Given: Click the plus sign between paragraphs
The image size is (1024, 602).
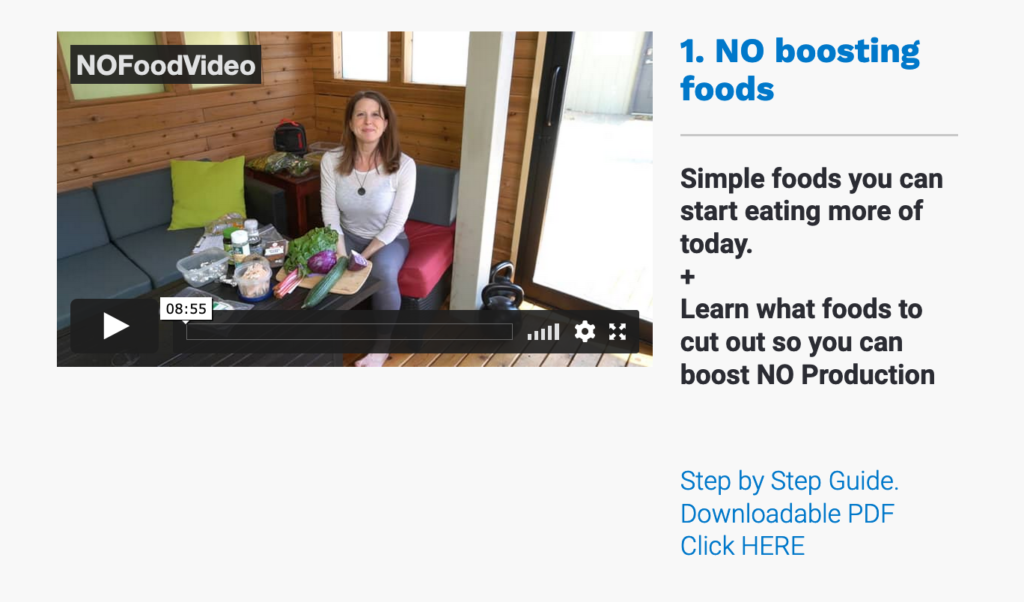Looking at the screenshot, I should tap(687, 277).
